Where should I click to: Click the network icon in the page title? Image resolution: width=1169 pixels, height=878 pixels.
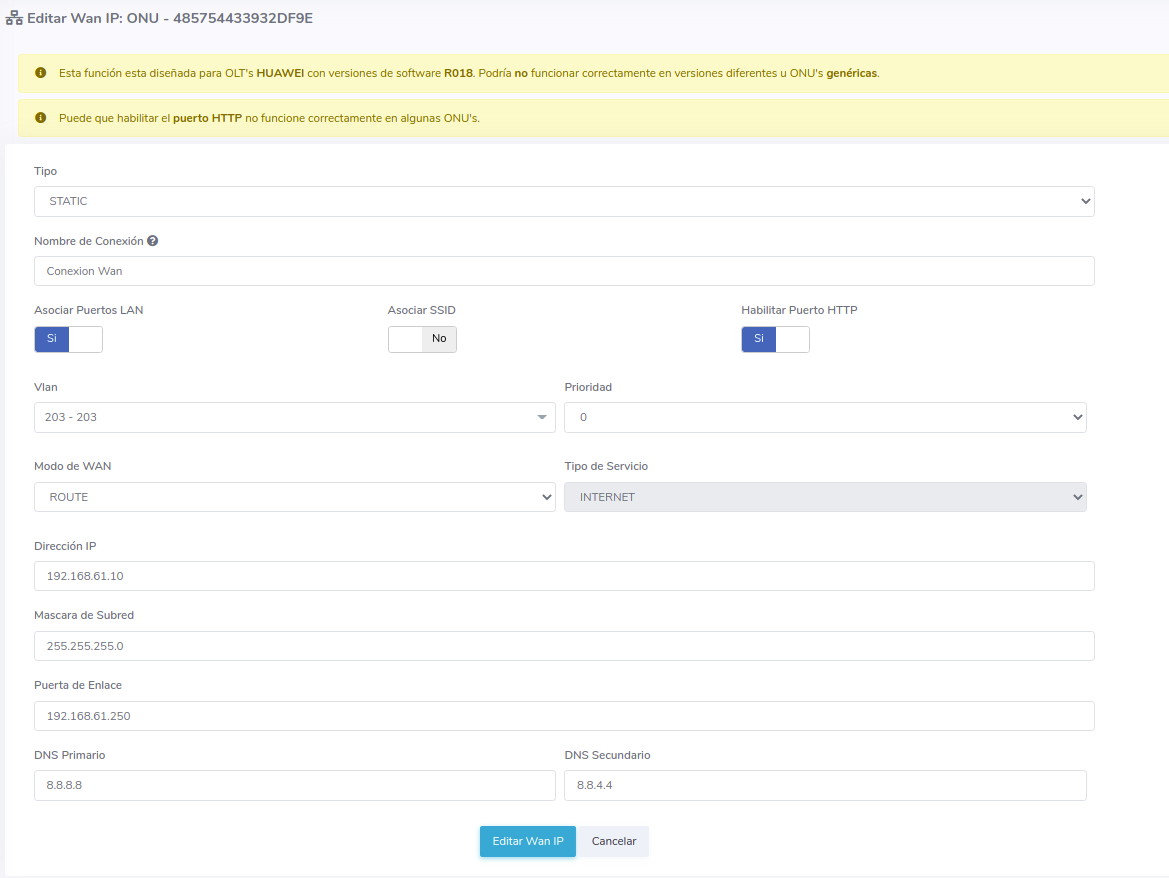point(14,18)
